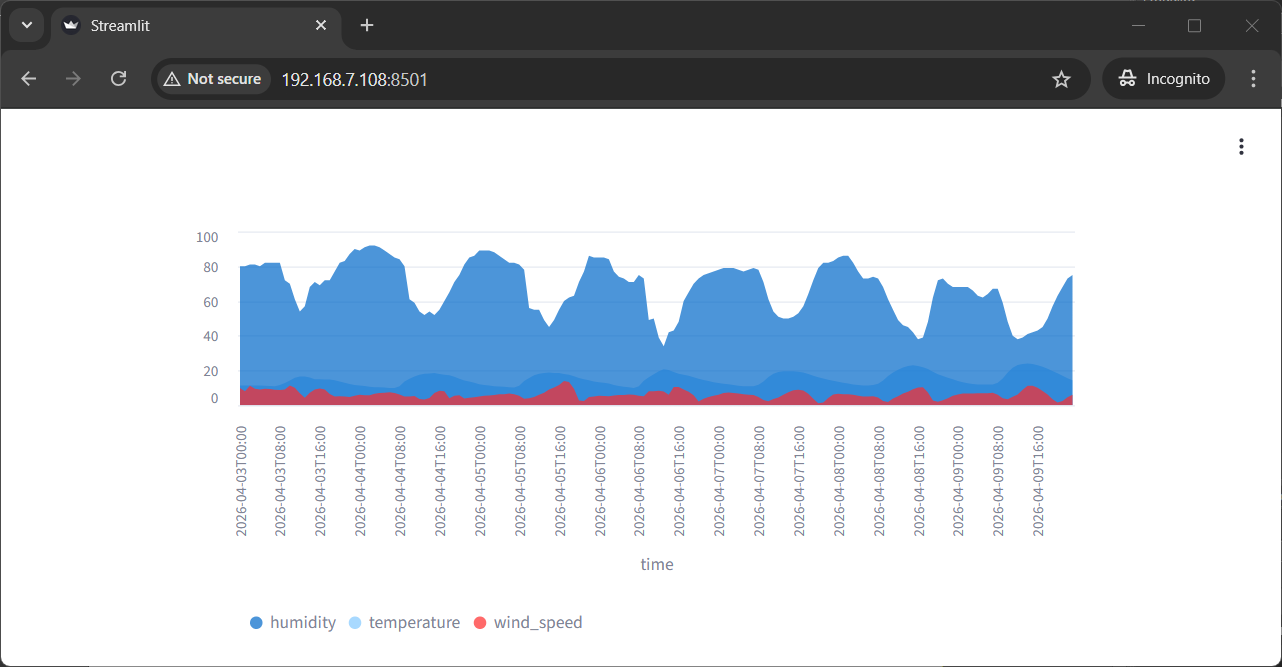Bookmark the page via the star icon
Screen dimensions: 1282x667
click(x=1061, y=79)
